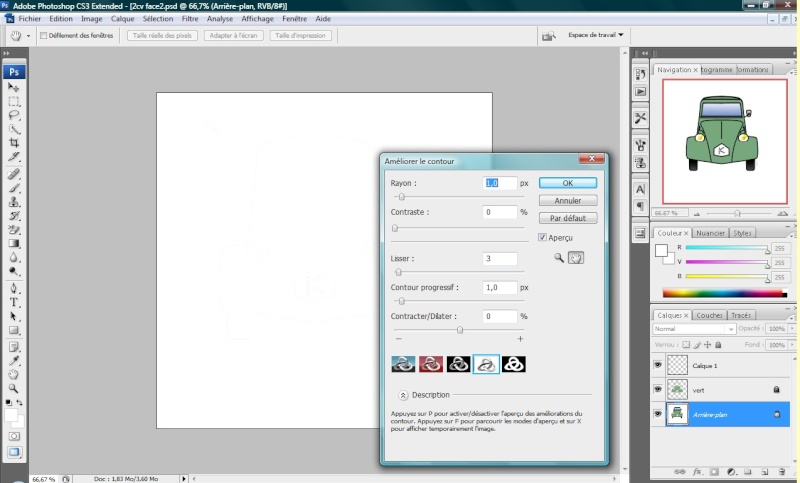Viewport: 800px width, 483px height.
Task: Select the Clone Stamp tool
Action: [x=13, y=202]
